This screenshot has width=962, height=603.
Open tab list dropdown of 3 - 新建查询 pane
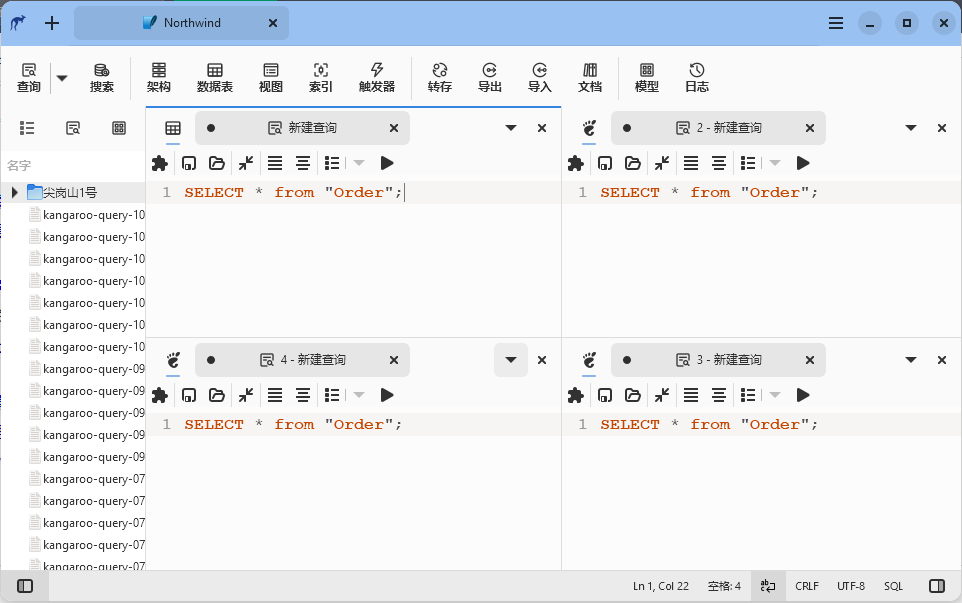[x=911, y=359]
